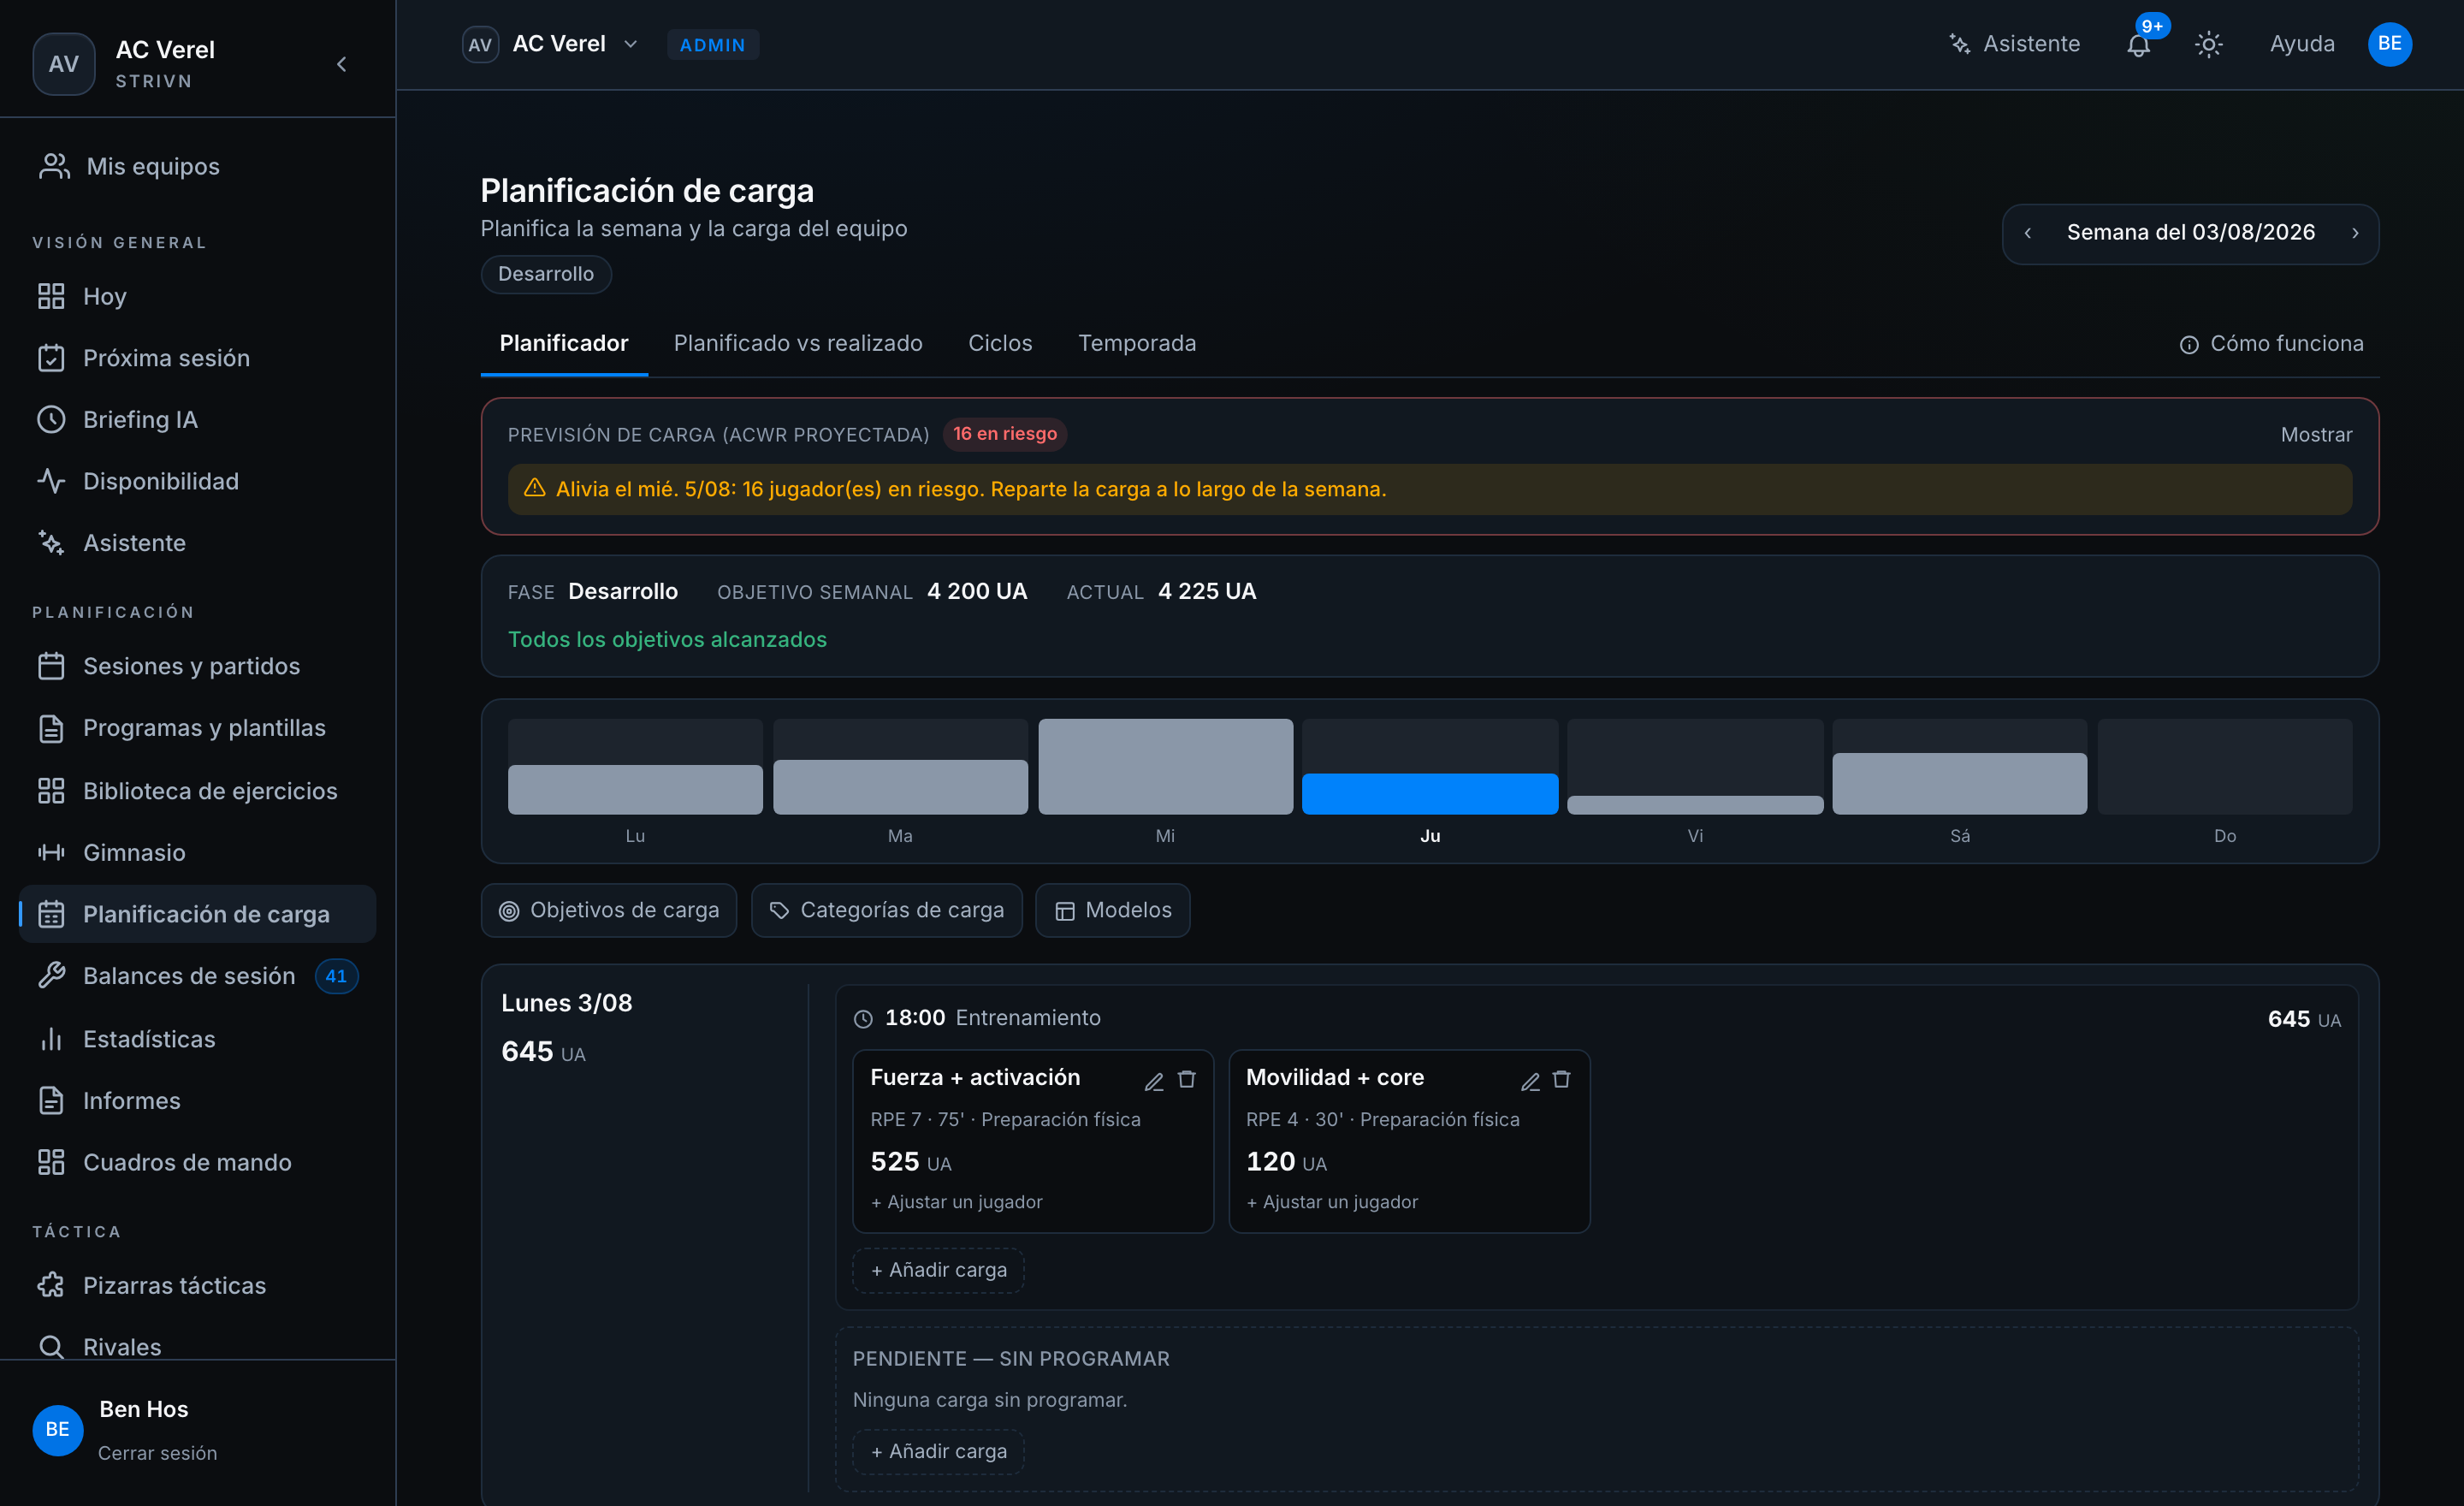
Task: Open the notifications bell
Action: click(x=2138, y=45)
